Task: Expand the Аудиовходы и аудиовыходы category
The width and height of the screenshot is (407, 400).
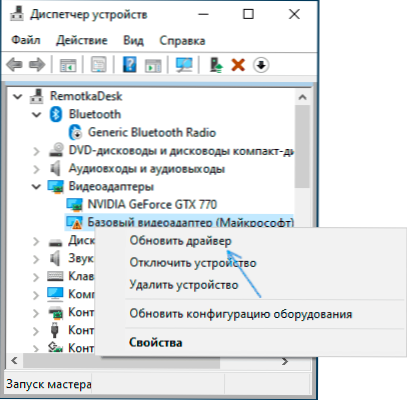Action: pyautogui.click(x=36, y=169)
